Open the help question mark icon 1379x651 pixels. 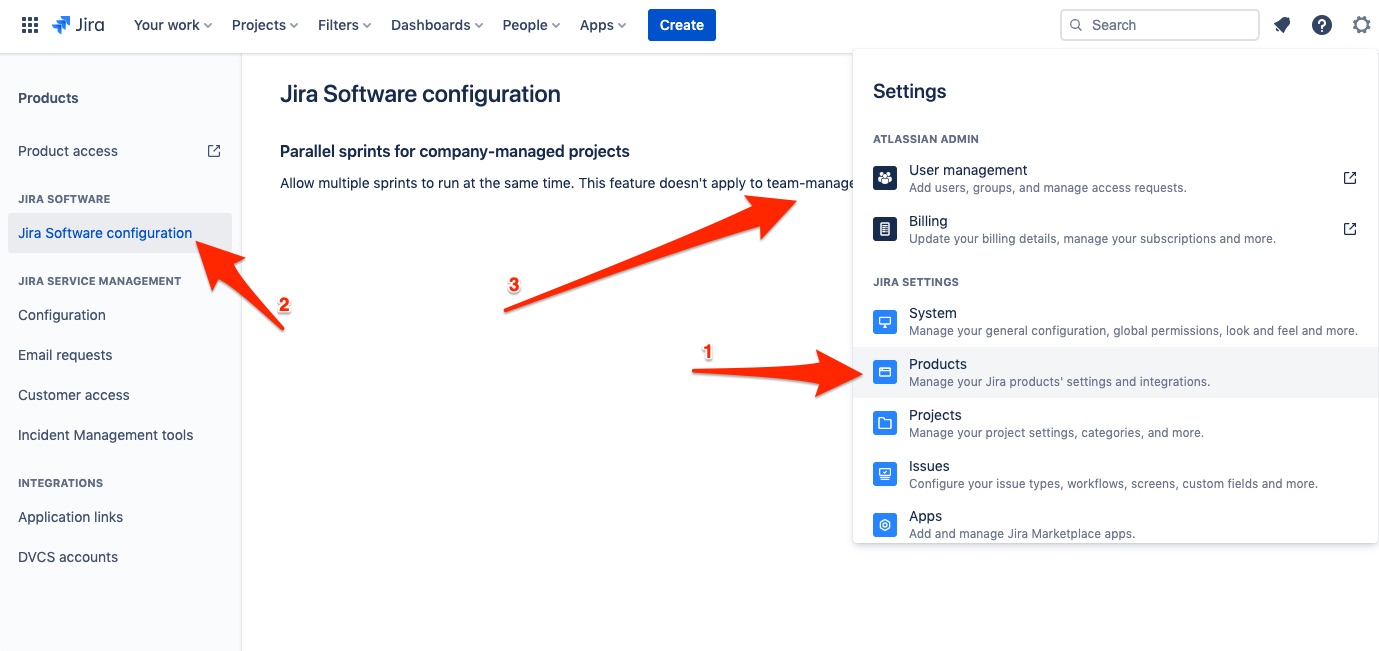coord(1322,24)
